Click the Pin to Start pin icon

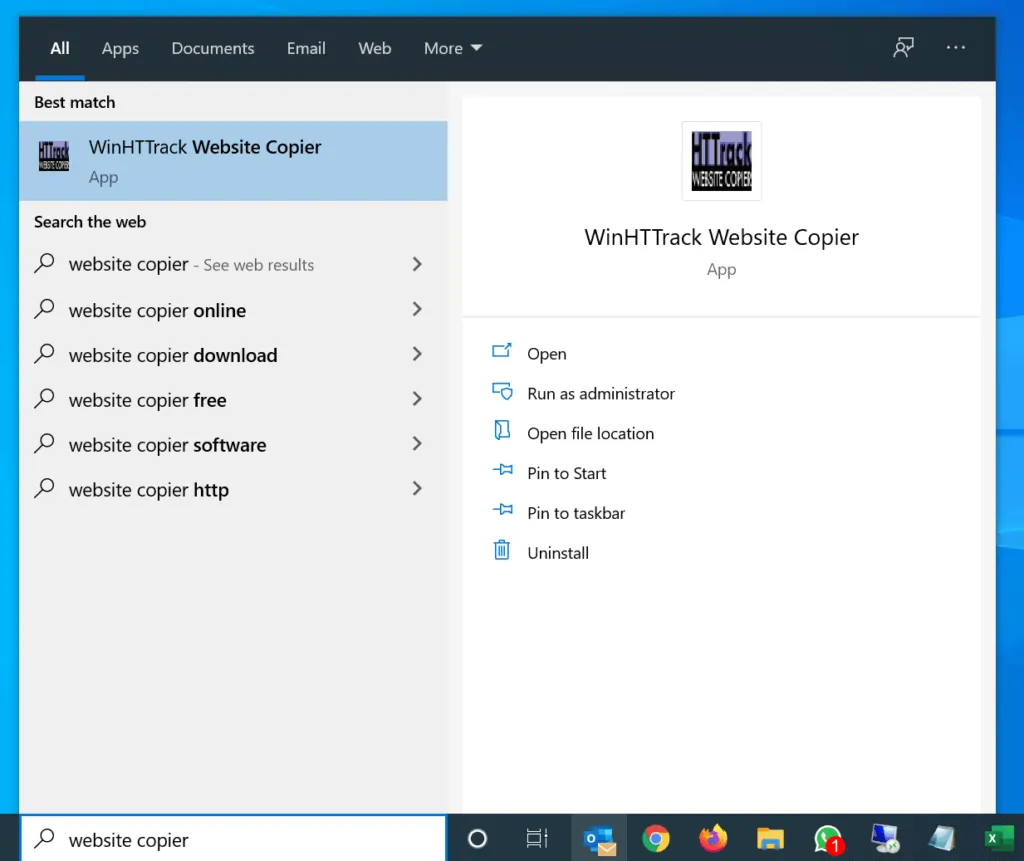pos(502,470)
